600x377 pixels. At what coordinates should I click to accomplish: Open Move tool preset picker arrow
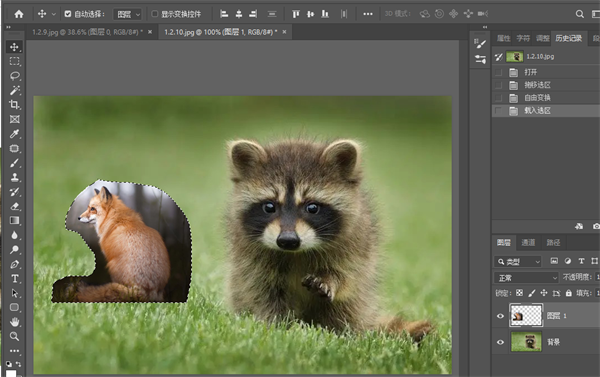coord(54,14)
